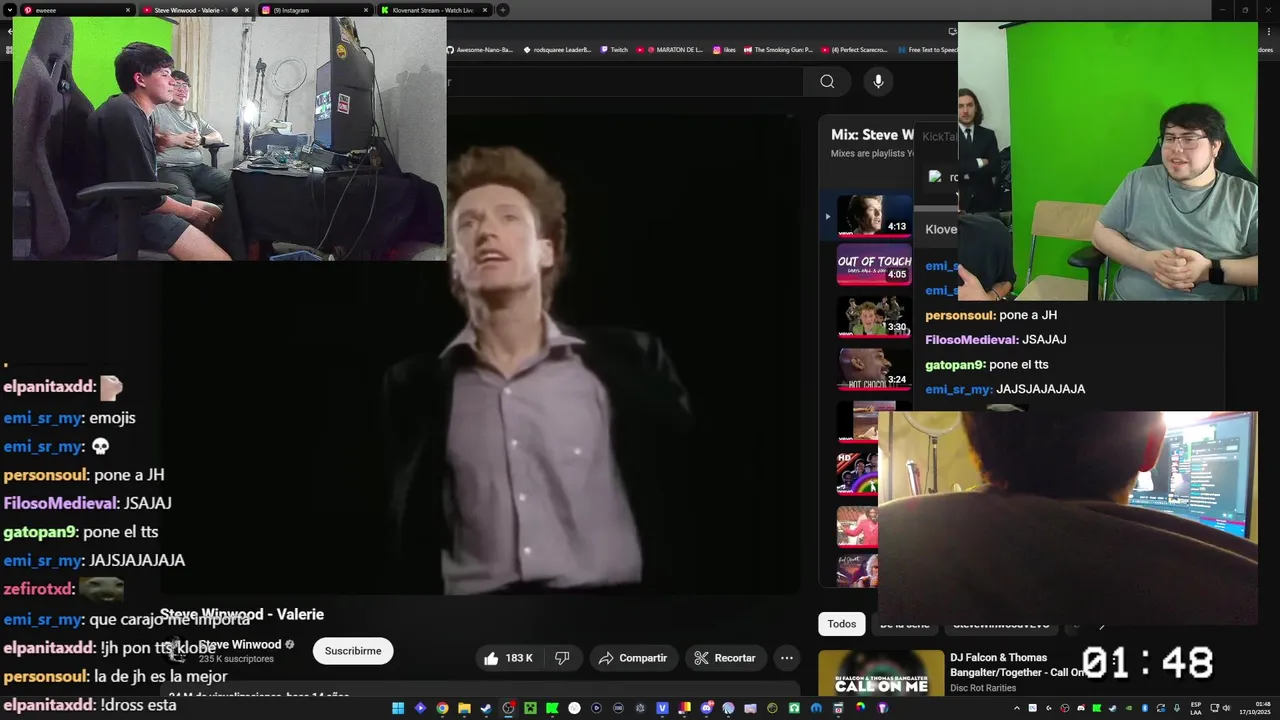Open the Windows Start menu
Image resolution: width=1280 pixels, height=720 pixels.
[398, 708]
